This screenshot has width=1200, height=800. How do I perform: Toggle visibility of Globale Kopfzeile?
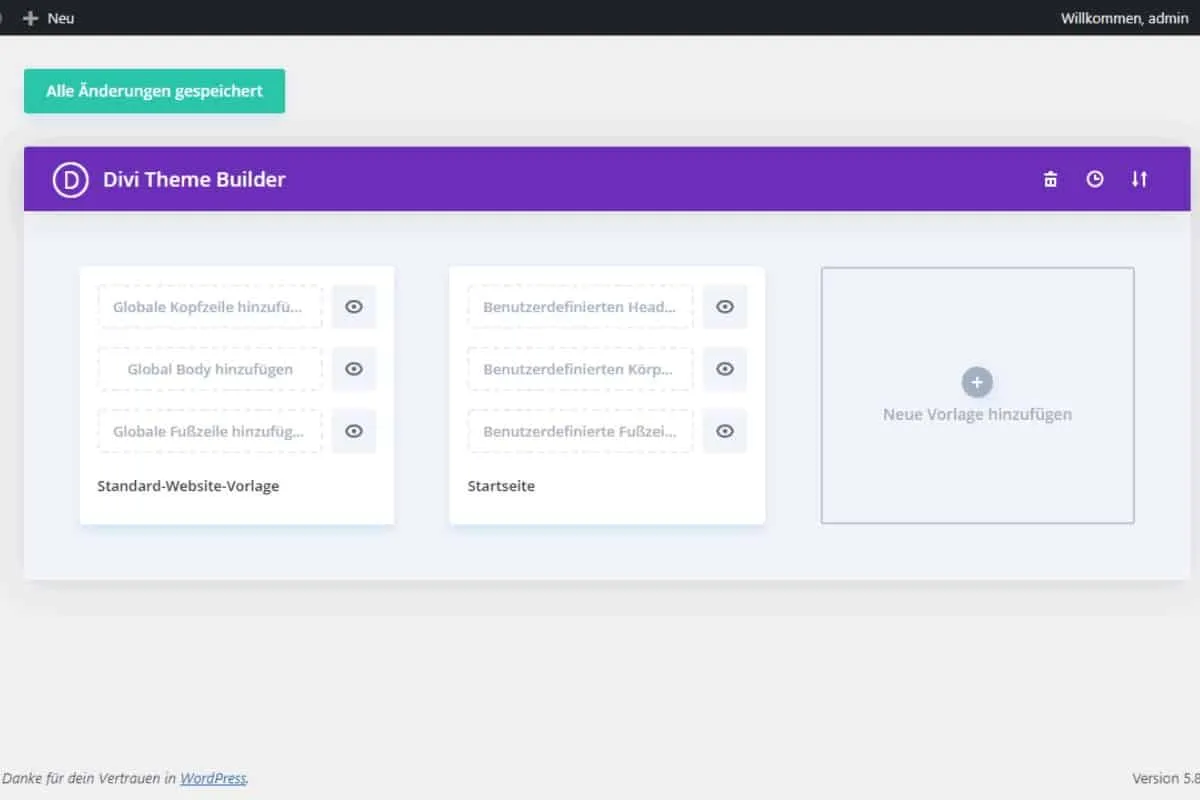[354, 307]
